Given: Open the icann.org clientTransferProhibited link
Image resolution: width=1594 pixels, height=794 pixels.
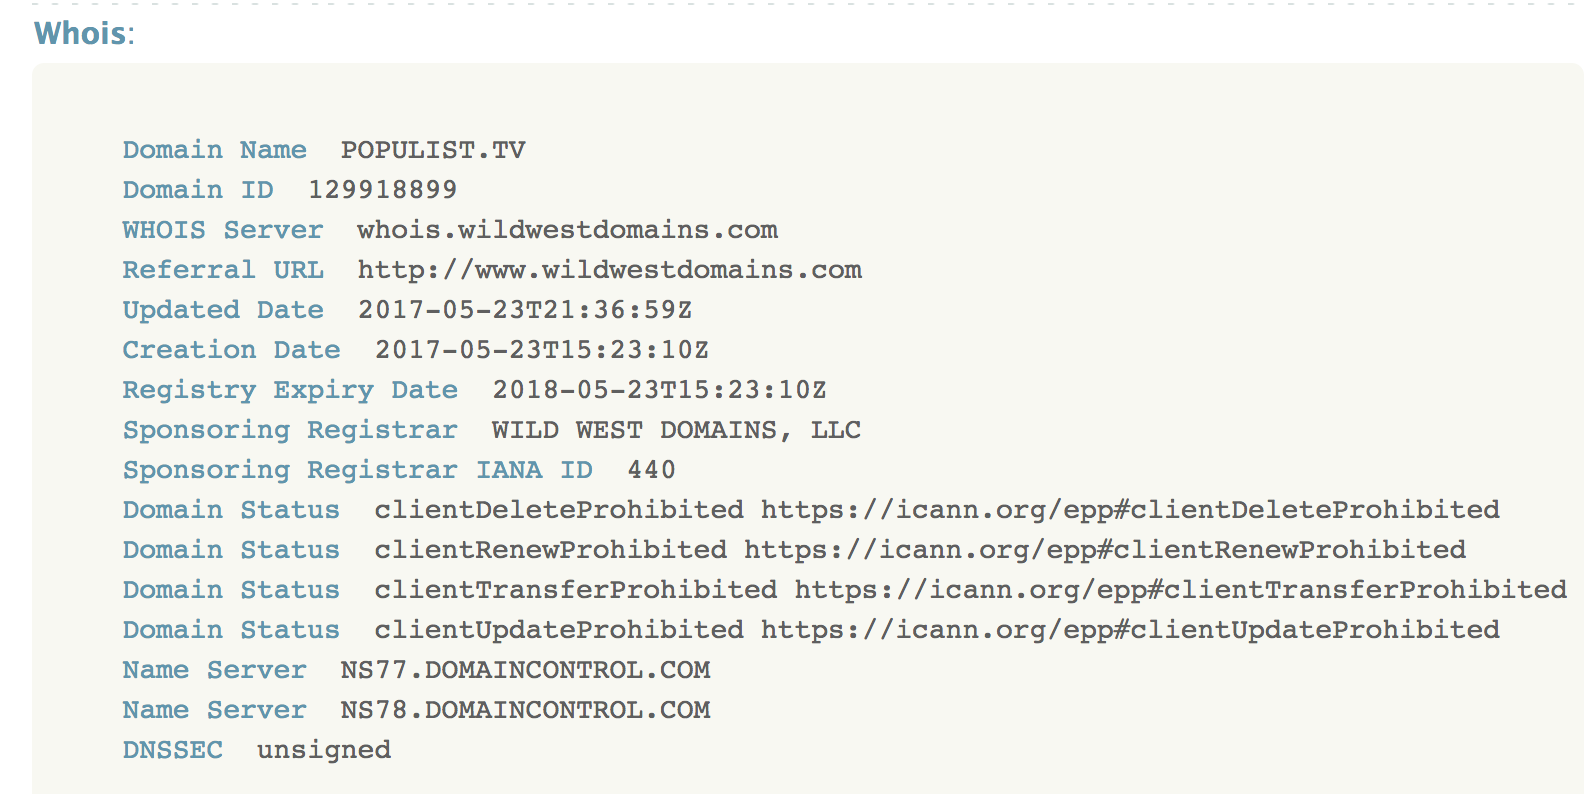Looking at the screenshot, I should pos(1181,590).
